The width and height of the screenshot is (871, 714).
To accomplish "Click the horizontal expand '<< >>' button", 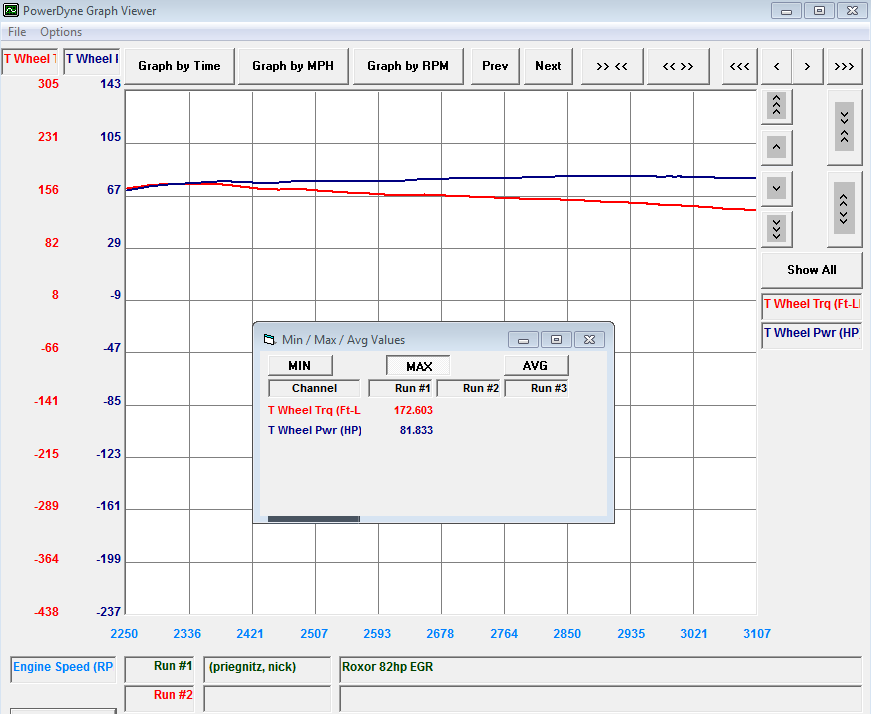I will (677, 66).
